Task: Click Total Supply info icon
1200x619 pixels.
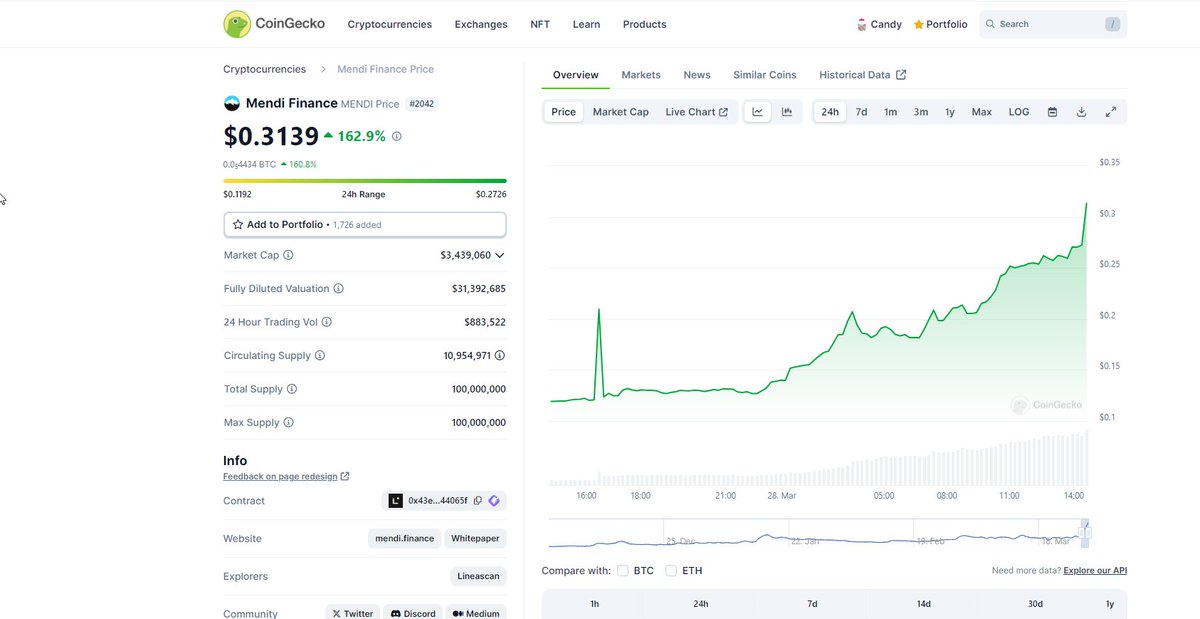Action: tap(292, 389)
